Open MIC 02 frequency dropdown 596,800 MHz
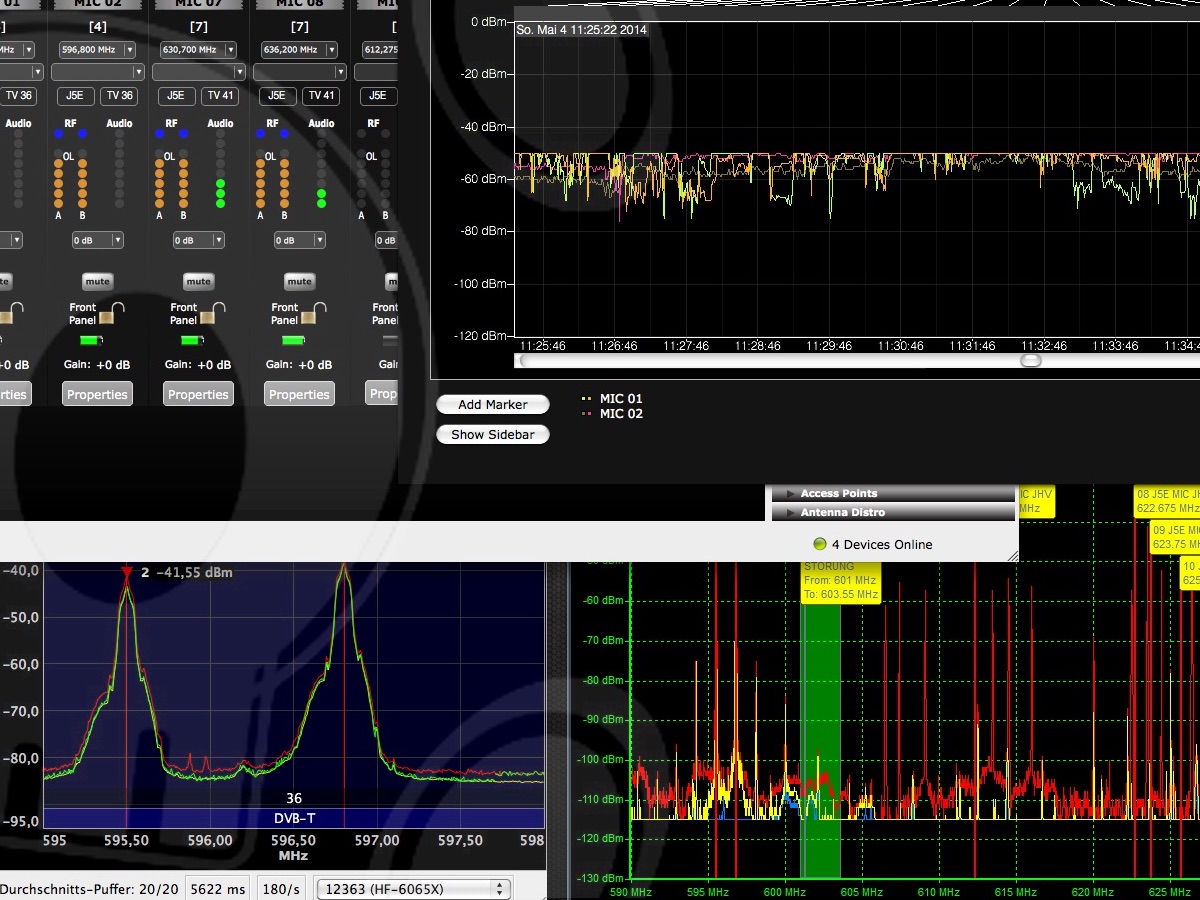1200x900 pixels. tap(97, 49)
